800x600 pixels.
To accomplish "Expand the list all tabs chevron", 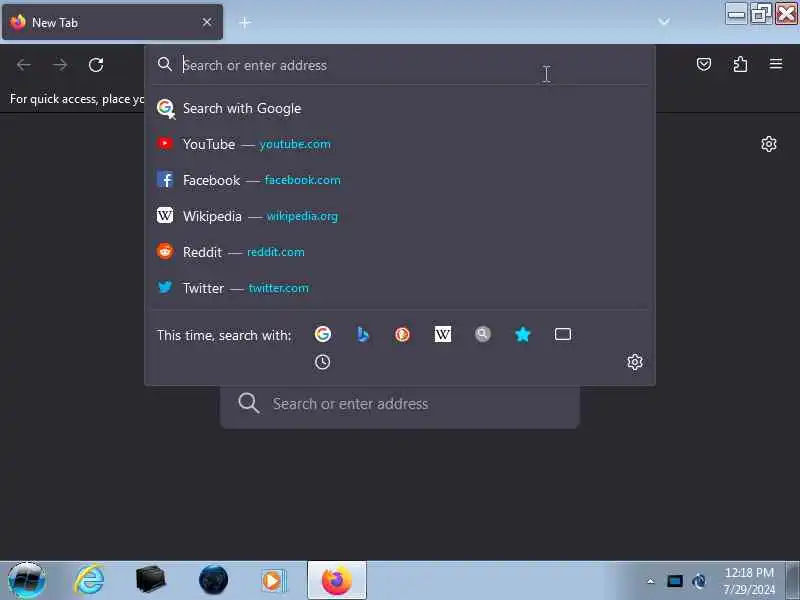I will 663,21.
